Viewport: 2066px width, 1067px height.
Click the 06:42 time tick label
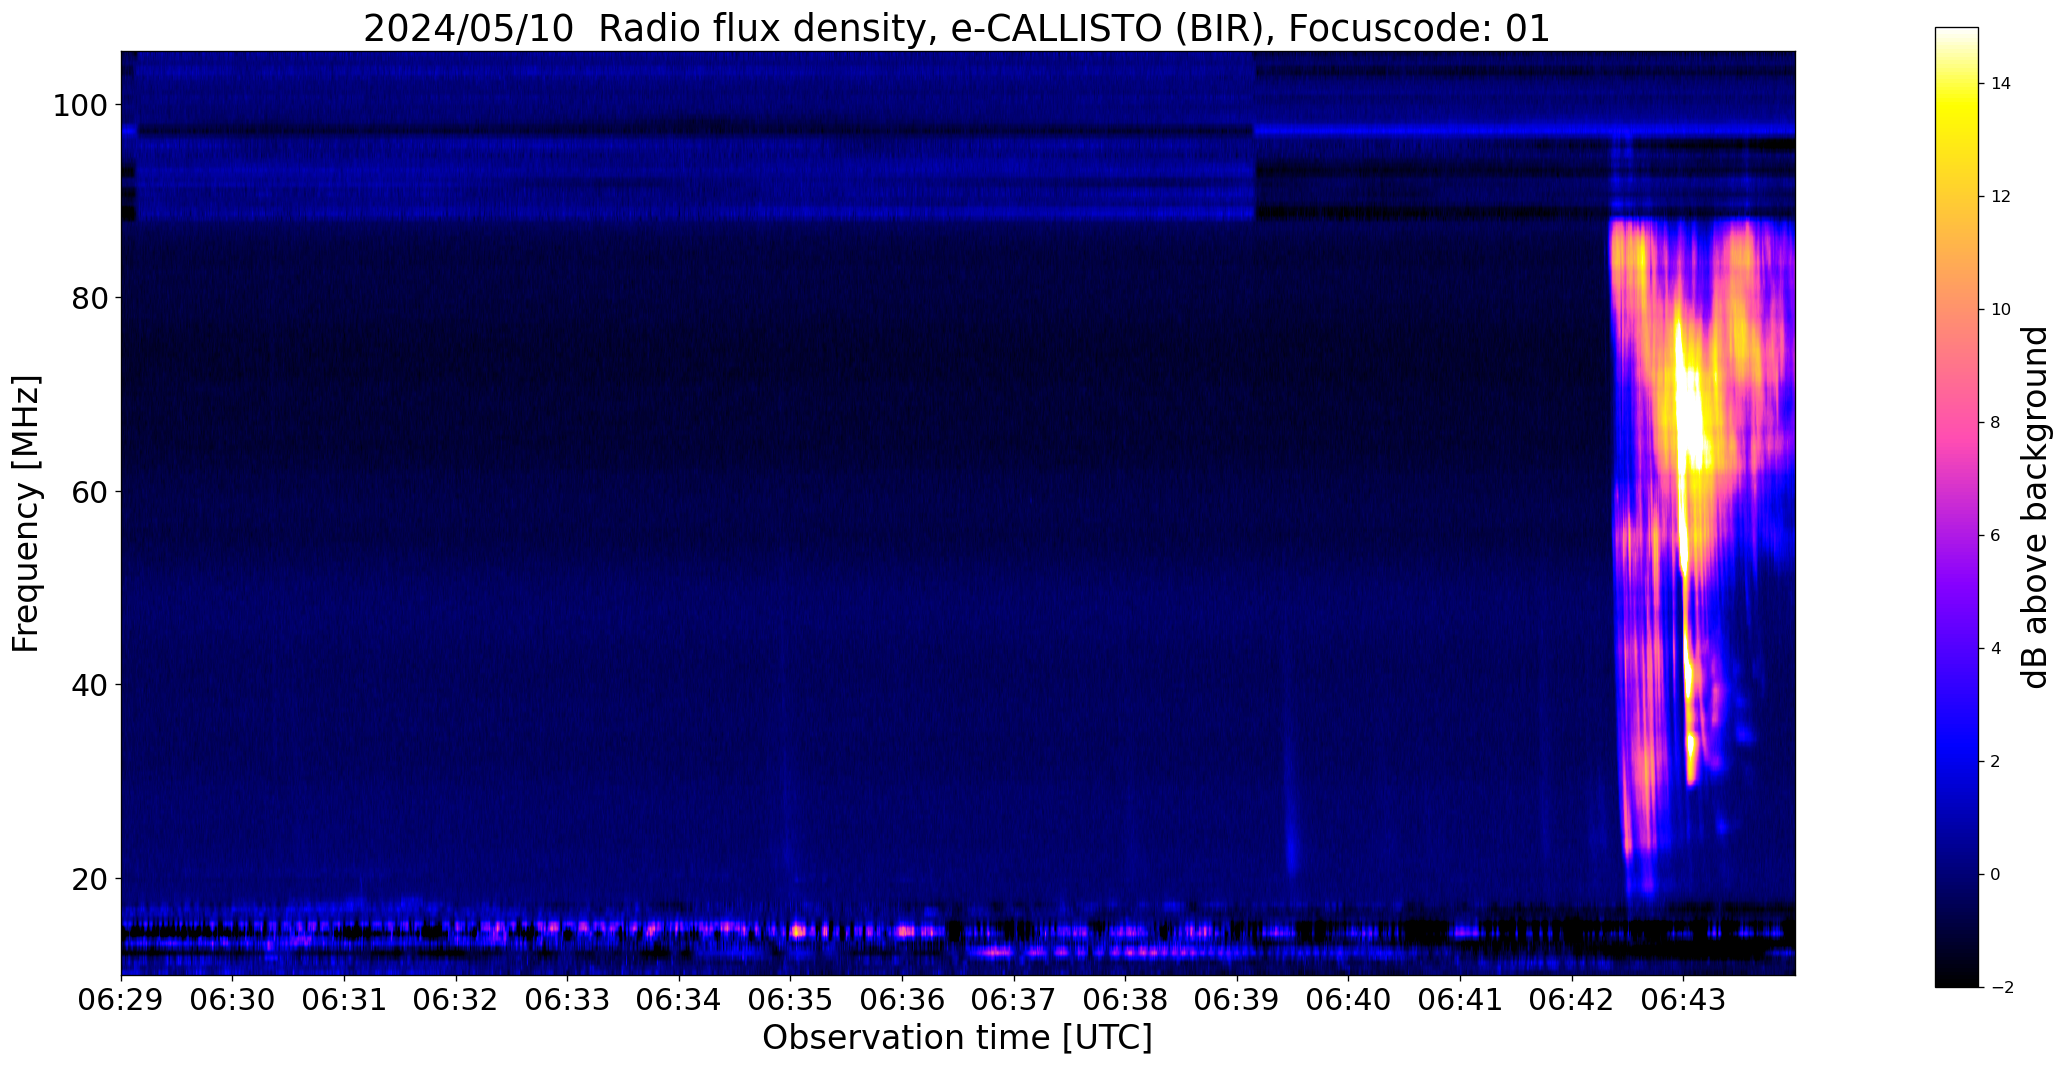point(1572,1000)
